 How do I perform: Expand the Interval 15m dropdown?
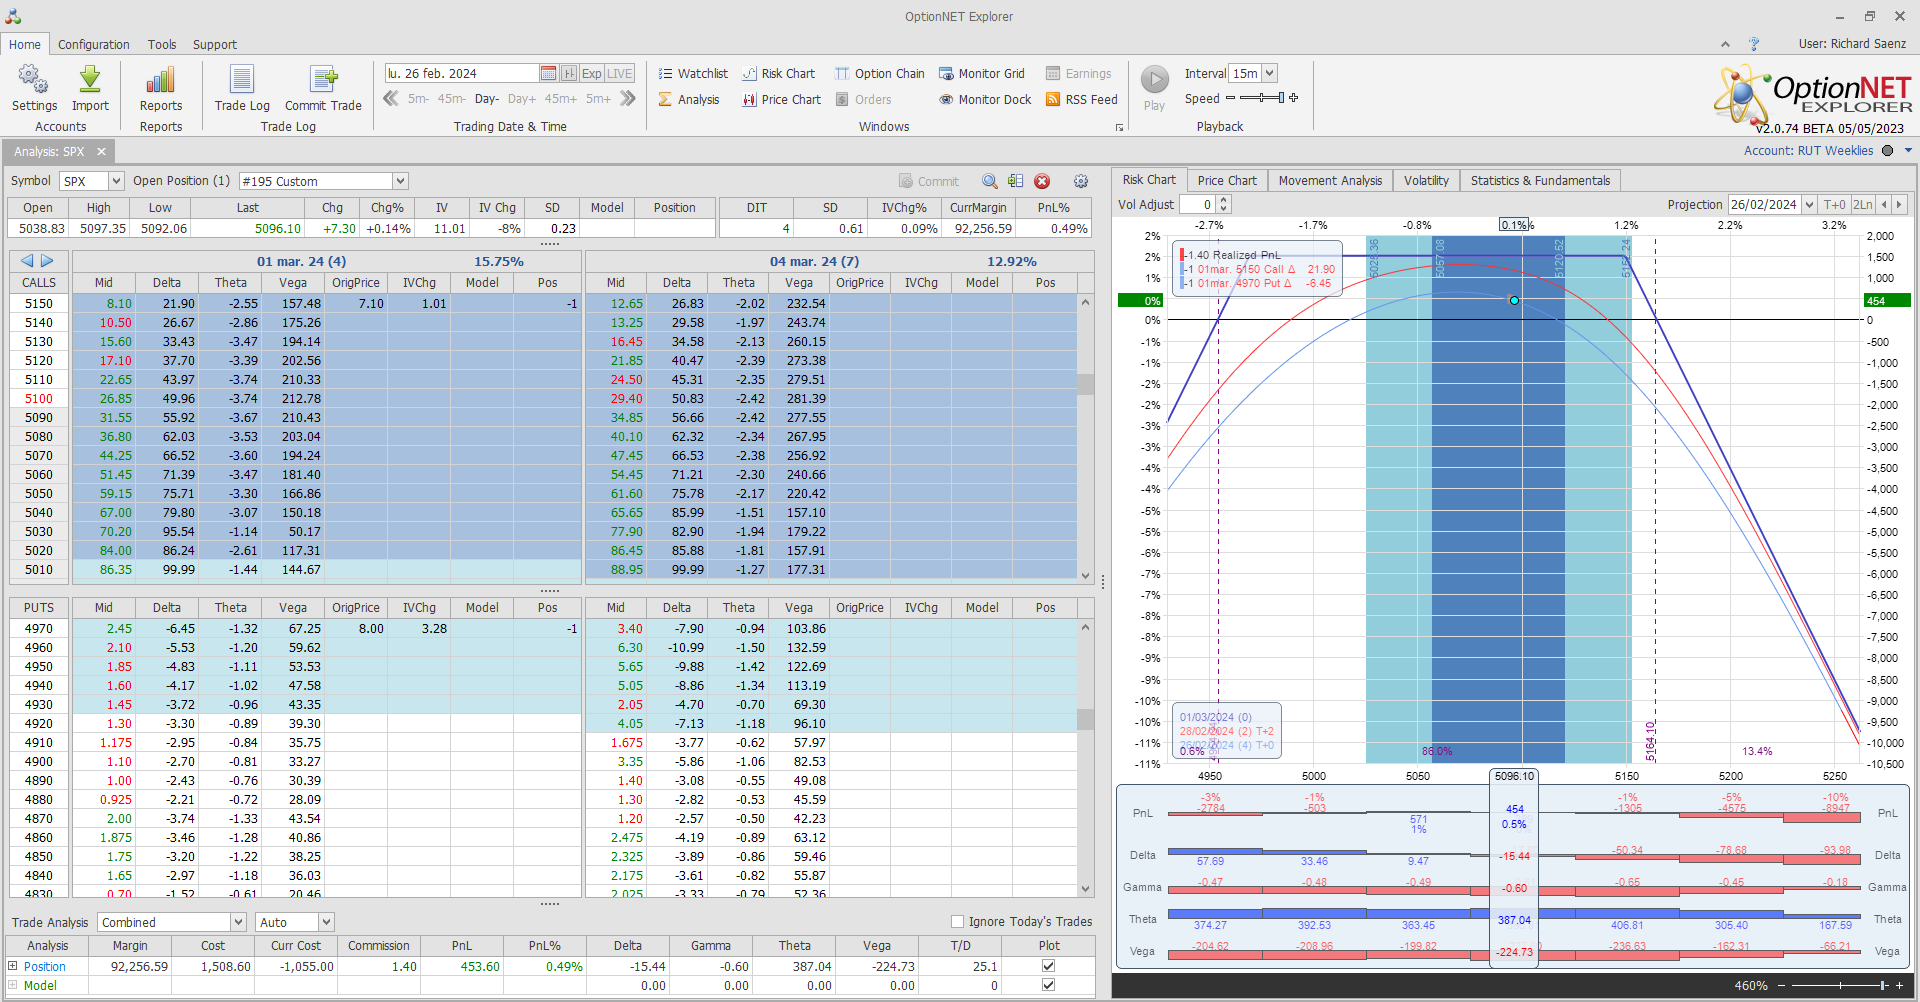pyautogui.click(x=1270, y=74)
